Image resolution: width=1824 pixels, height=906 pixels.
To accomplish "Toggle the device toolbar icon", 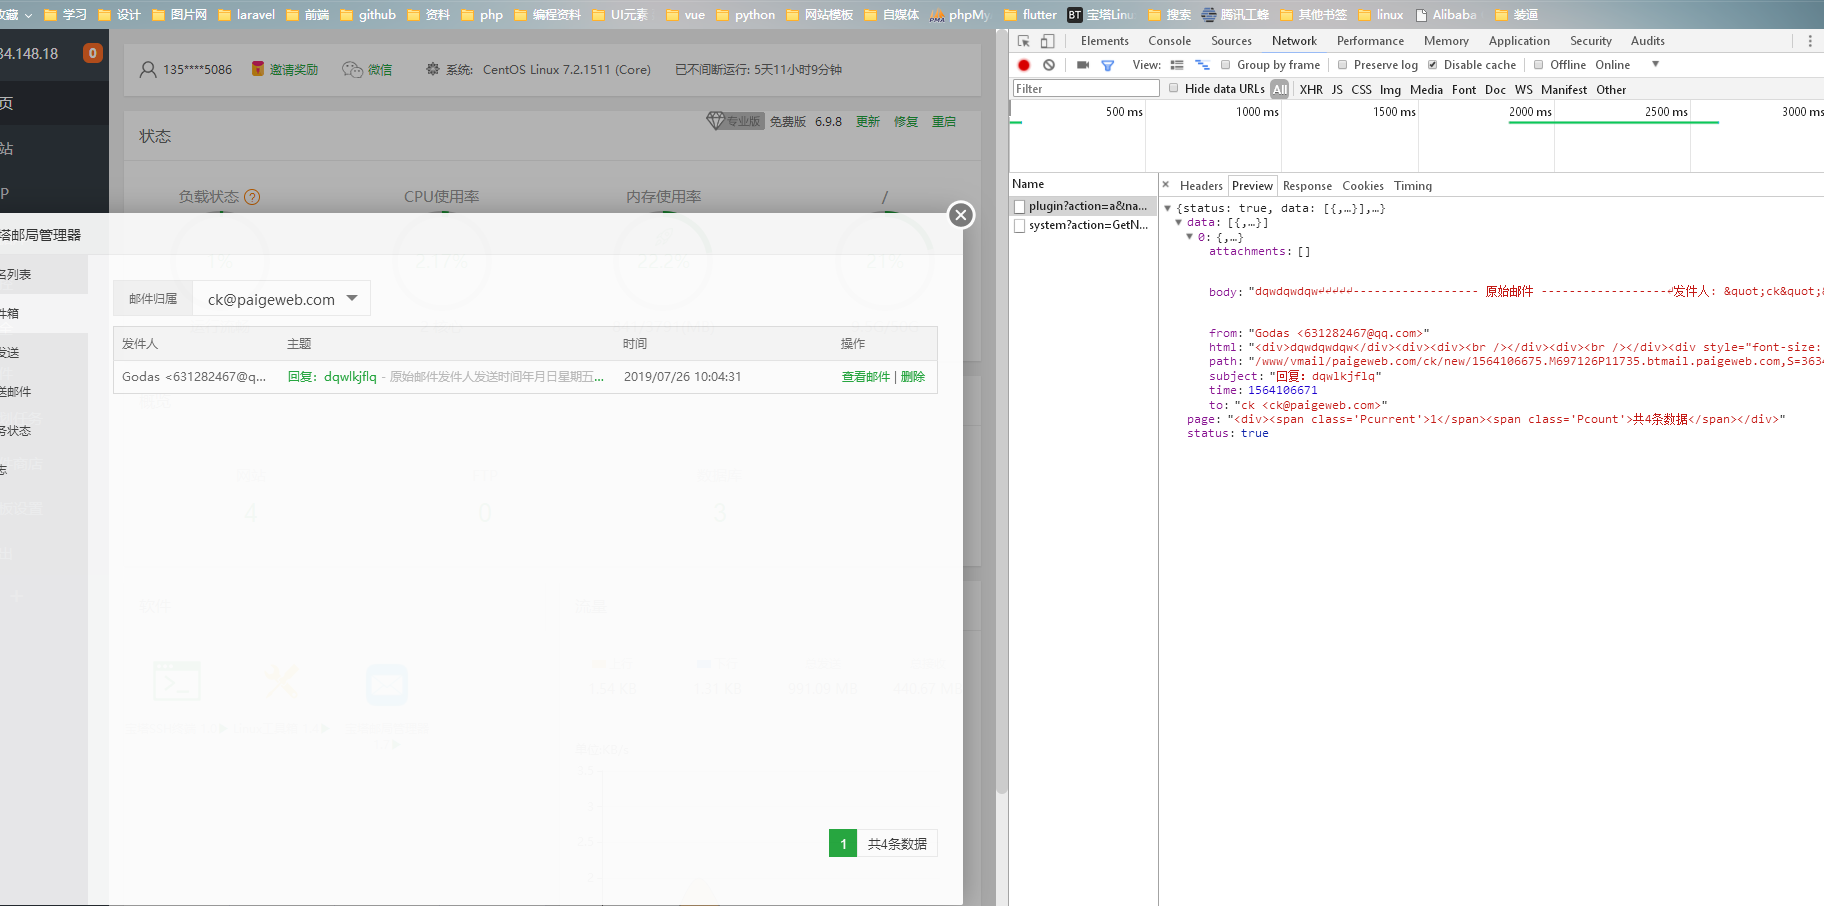I will 1048,41.
